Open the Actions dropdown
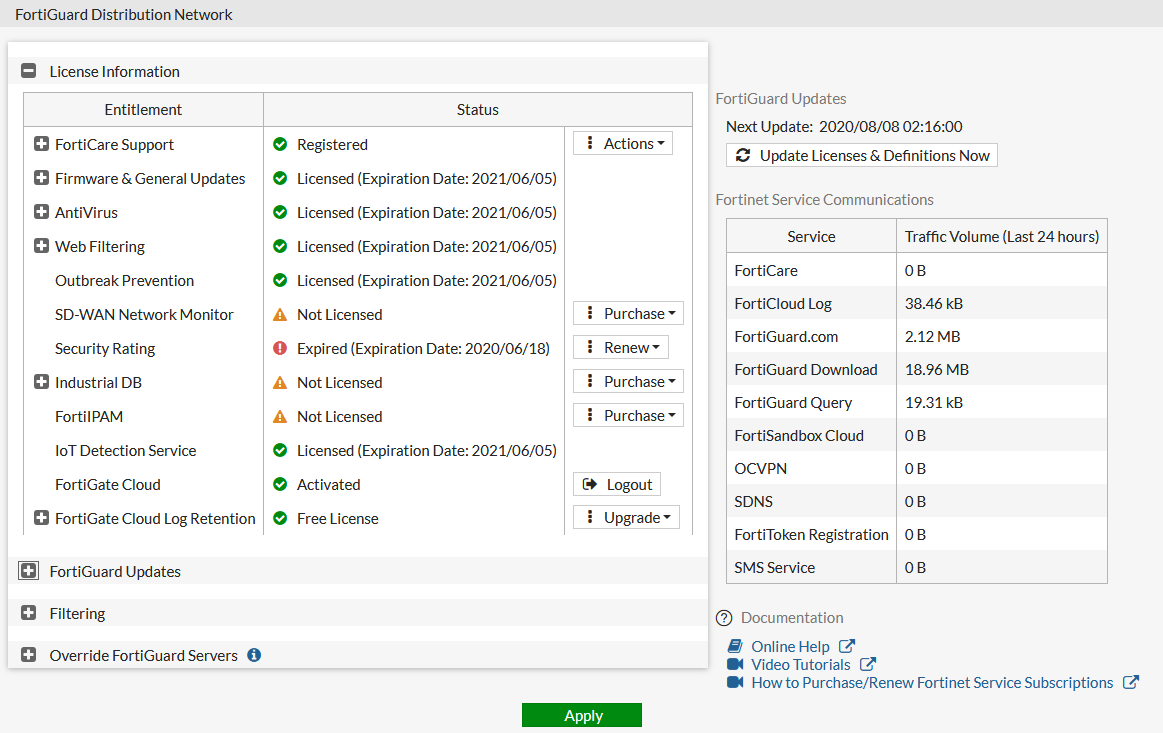Viewport: 1163px width, 733px height. coord(622,143)
